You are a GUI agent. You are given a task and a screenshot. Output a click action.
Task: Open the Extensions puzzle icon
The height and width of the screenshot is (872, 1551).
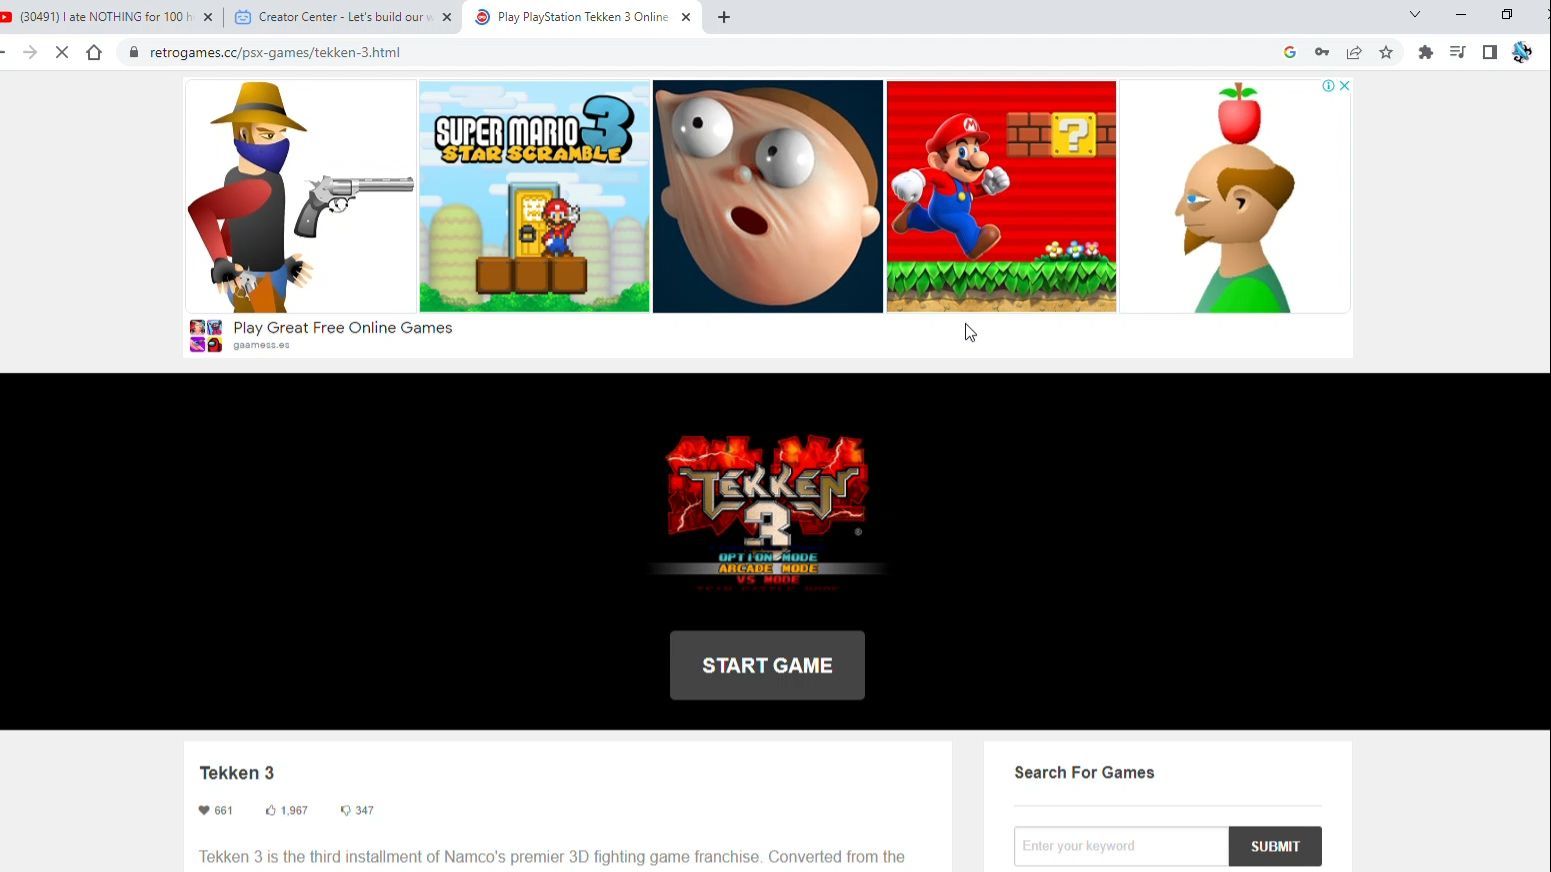coord(1426,53)
